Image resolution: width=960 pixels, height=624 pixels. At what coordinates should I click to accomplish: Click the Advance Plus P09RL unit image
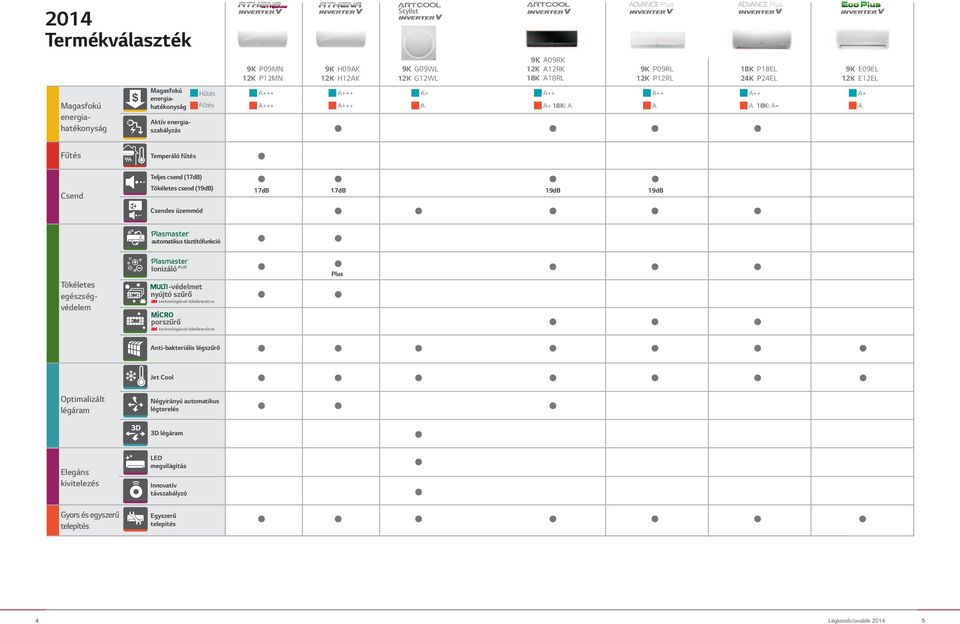pyautogui.click(x=658, y=40)
